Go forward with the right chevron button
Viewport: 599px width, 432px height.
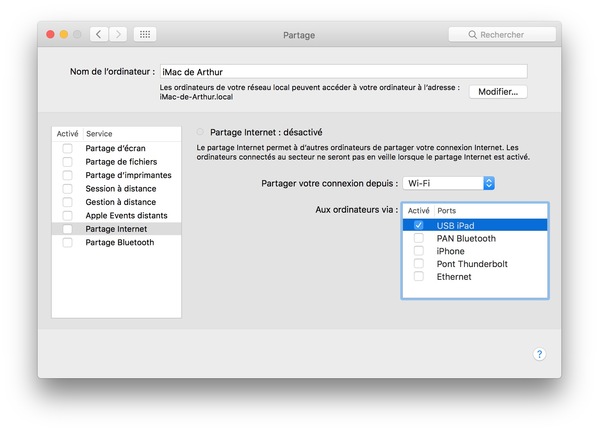(118, 34)
